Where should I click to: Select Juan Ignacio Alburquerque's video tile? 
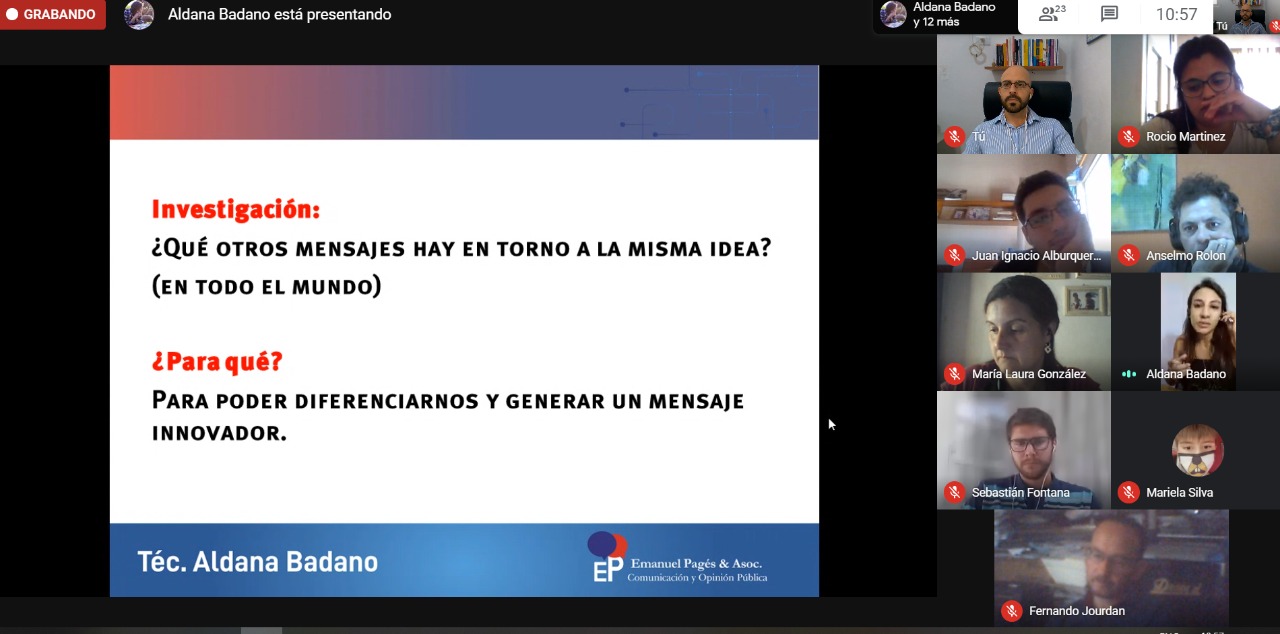1023,212
